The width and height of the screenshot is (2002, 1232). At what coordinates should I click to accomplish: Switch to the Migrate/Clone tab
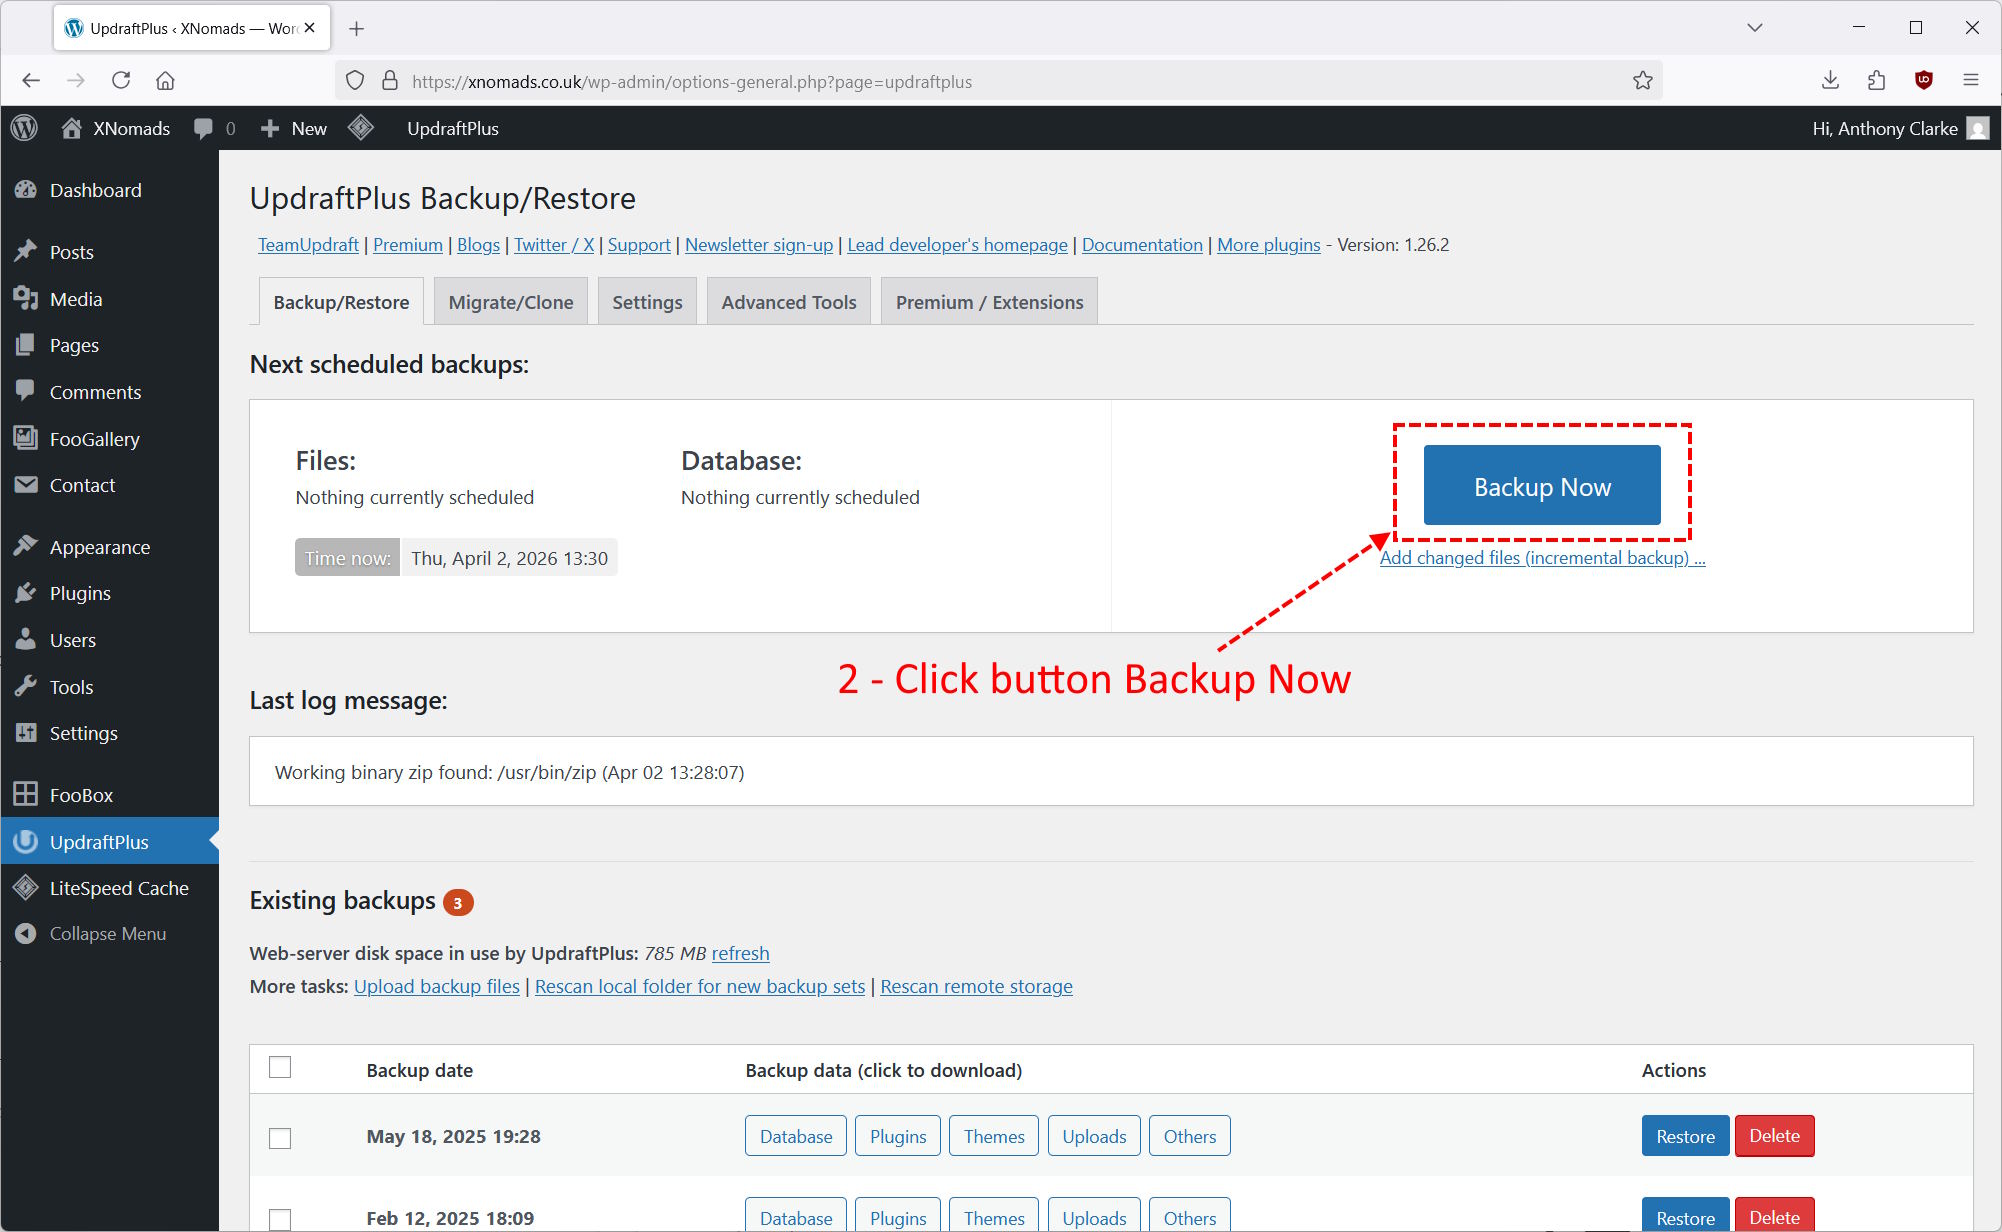[x=510, y=302]
